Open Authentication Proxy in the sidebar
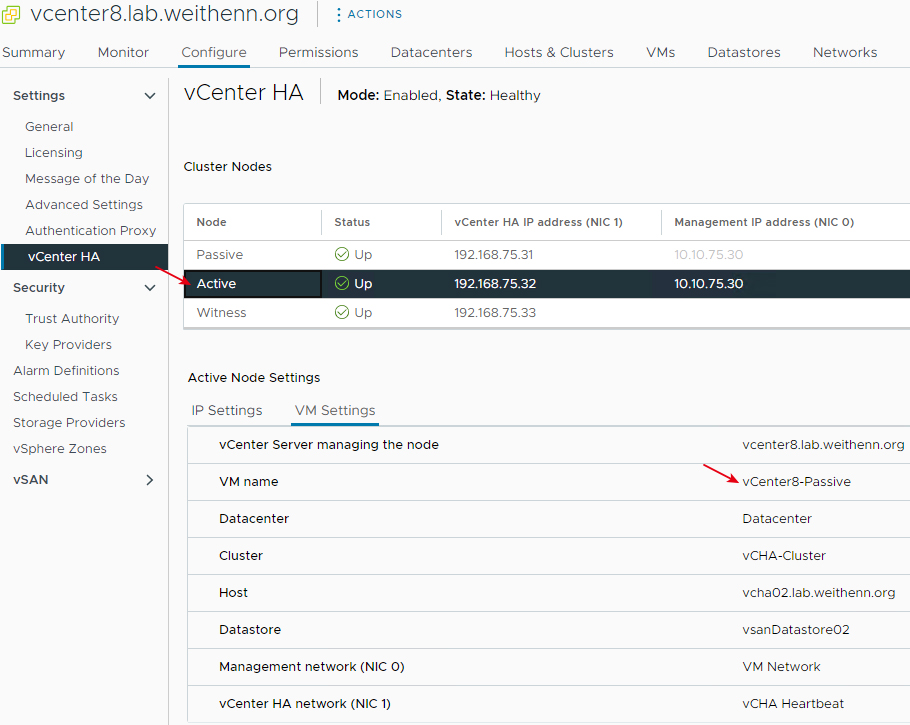Image resolution: width=910 pixels, height=725 pixels. pos(91,231)
